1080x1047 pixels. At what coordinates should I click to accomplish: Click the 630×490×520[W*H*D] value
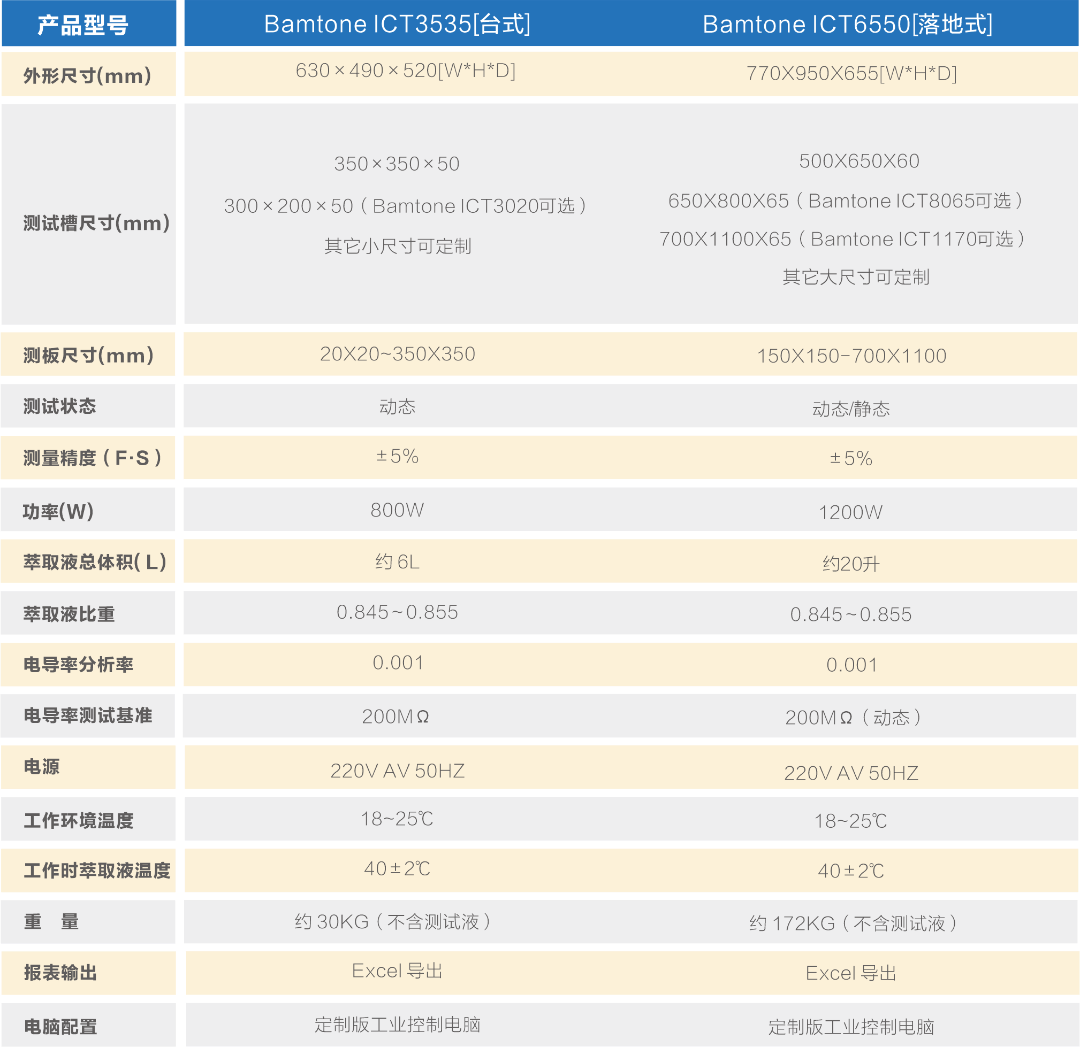tap(406, 70)
